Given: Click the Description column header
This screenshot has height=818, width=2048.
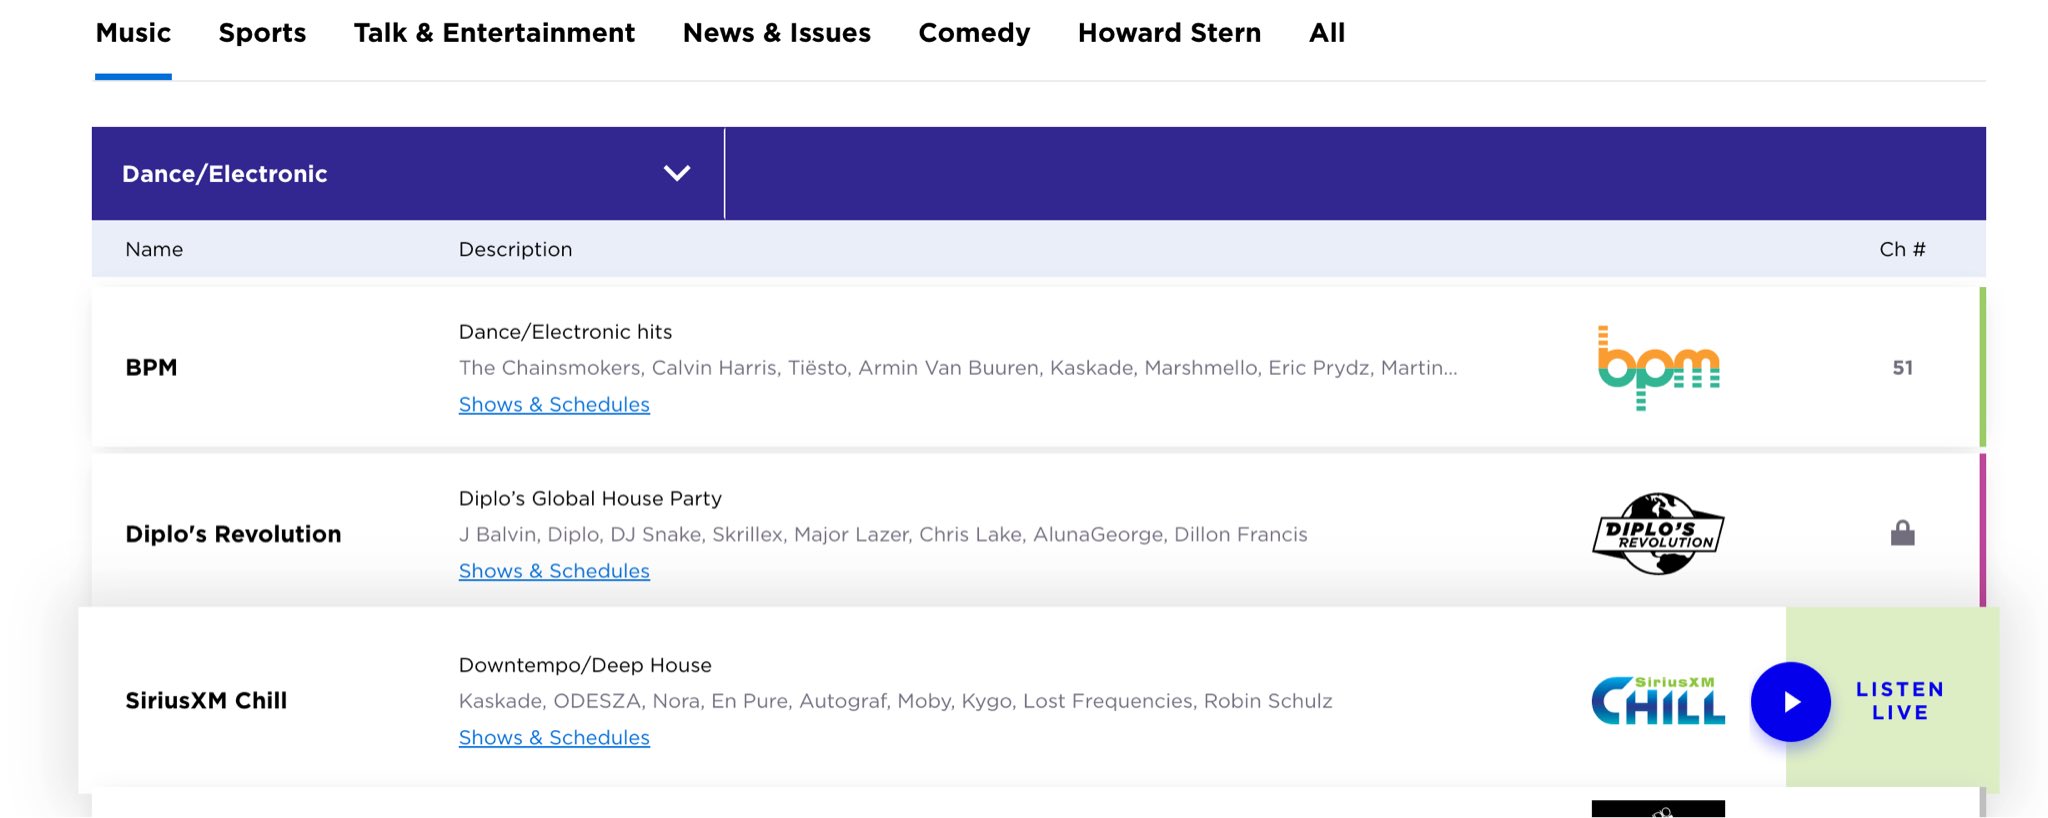Looking at the screenshot, I should pyautogui.click(x=515, y=249).
